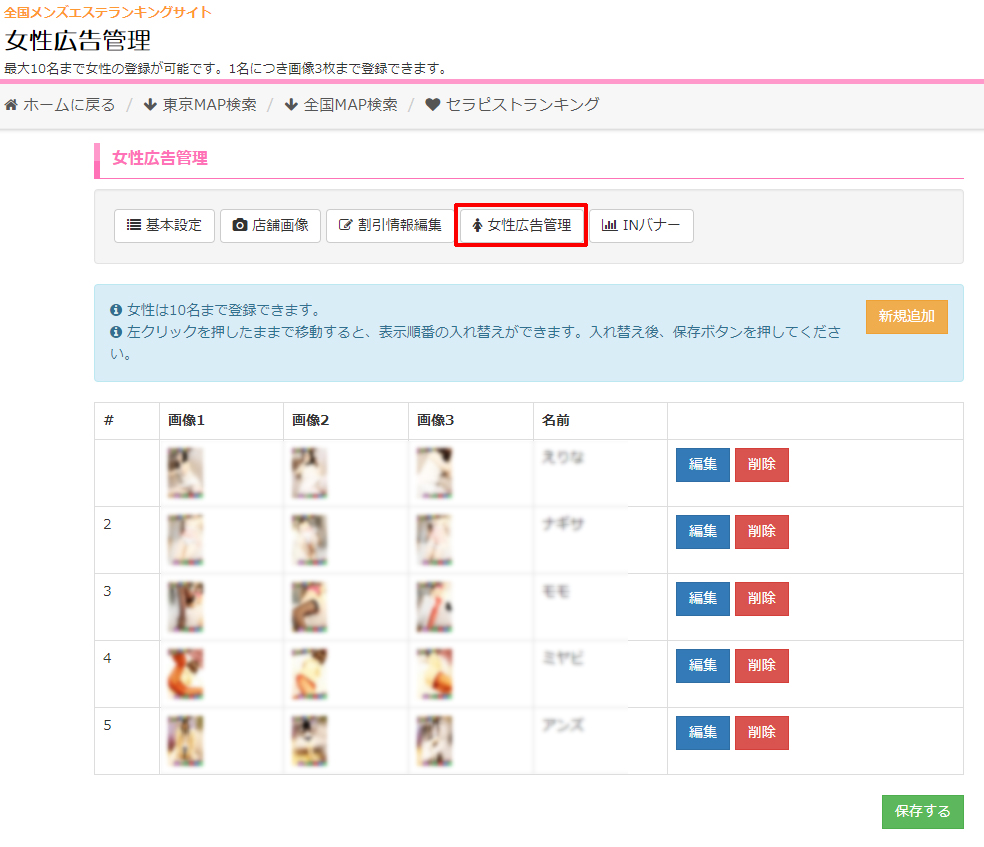984x847 pixels.
Task: Click row number 2 in the table
Action: [x=107, y=525]
